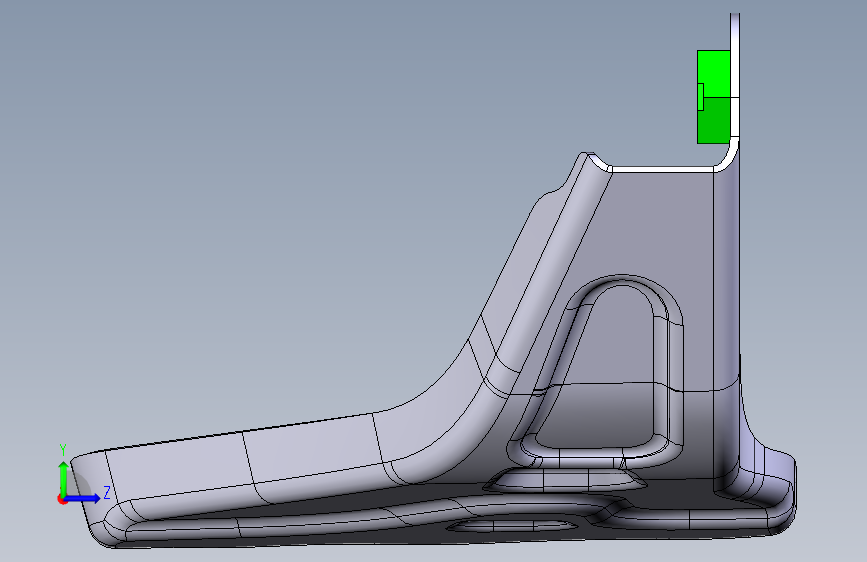The height and width of the screenshot is (562, 867).
Task: Select the Y axis label text
Action: (63, 450)
